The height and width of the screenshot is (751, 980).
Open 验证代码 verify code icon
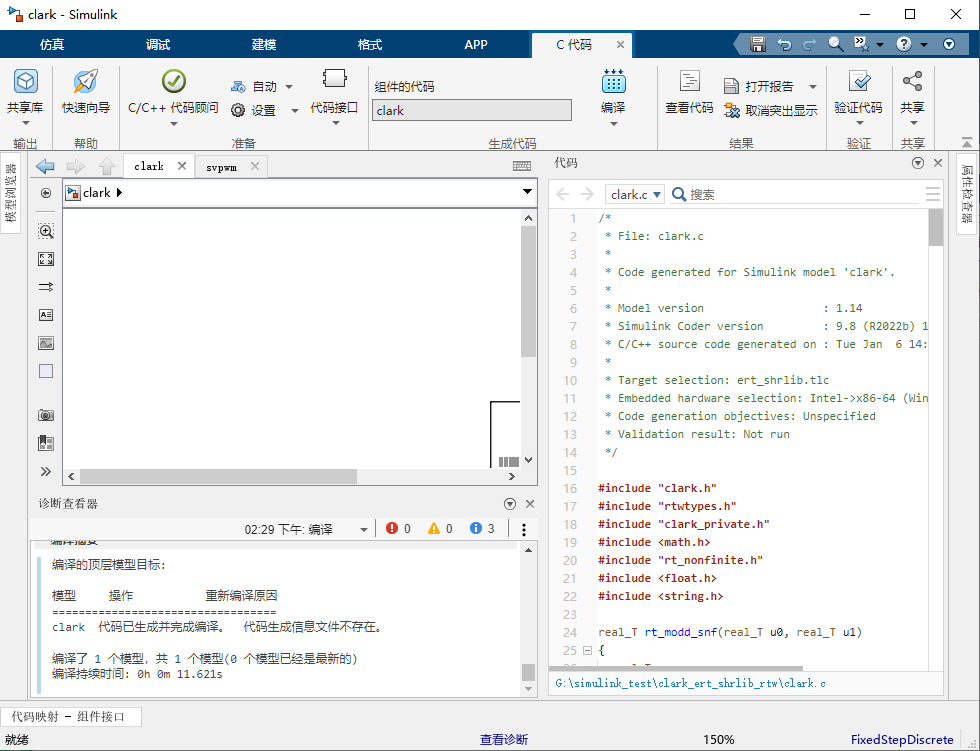859,81
